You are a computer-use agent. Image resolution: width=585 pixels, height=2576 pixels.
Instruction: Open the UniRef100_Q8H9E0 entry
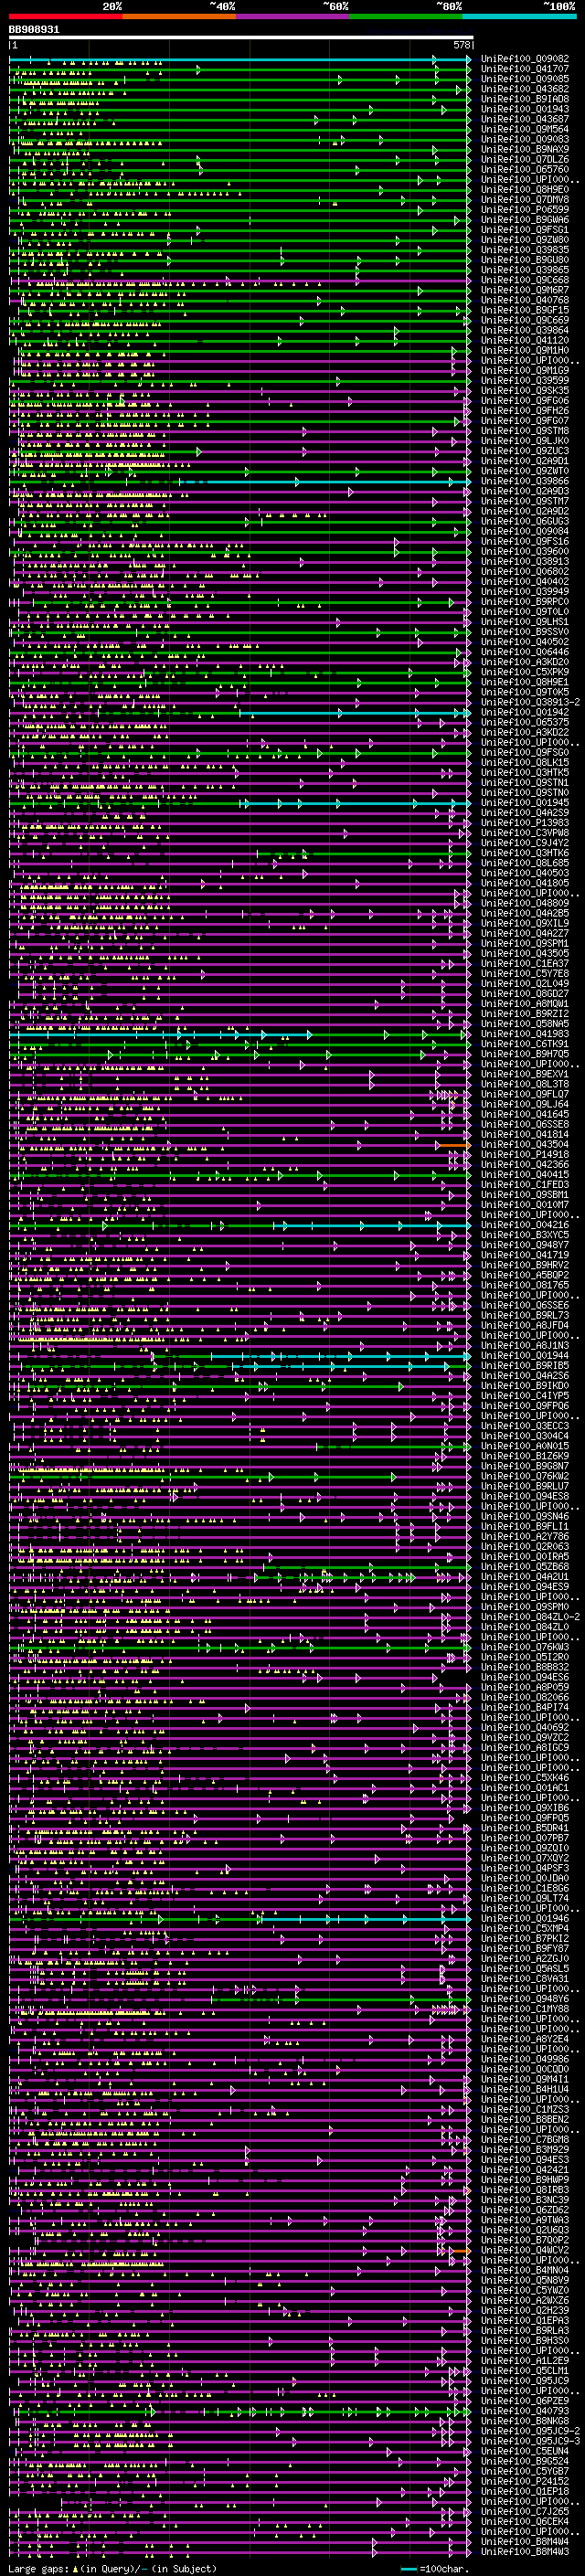(525, 190)
